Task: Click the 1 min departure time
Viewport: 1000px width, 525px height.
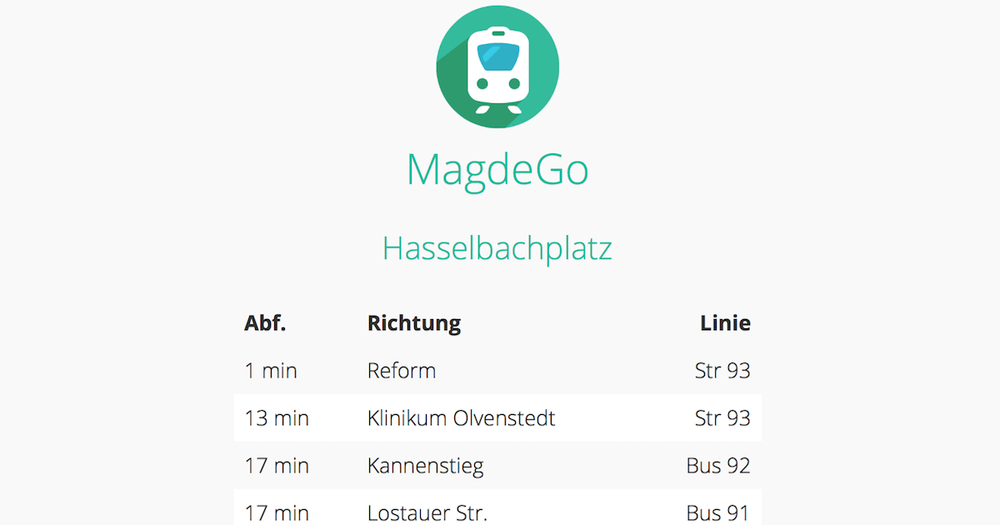Action: [x=271, y=371]
